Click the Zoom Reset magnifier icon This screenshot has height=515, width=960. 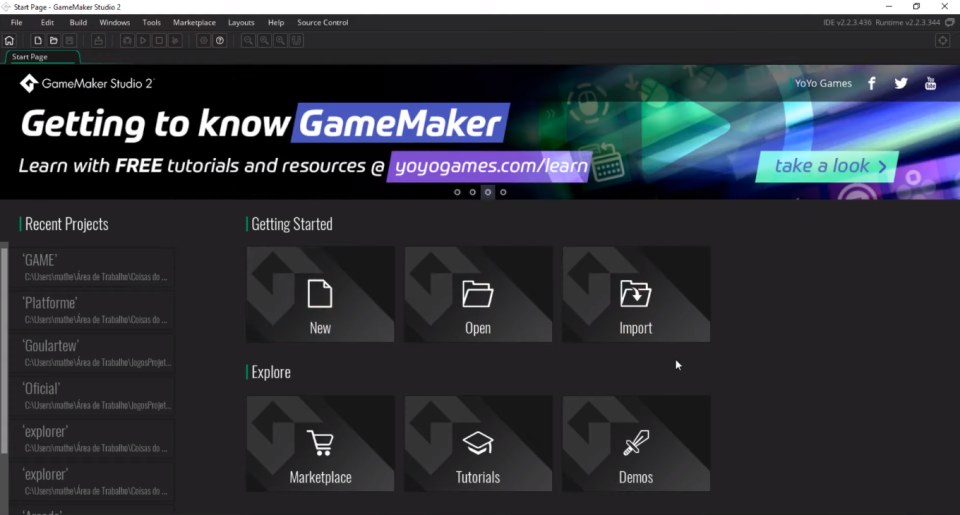coord(264,40)
